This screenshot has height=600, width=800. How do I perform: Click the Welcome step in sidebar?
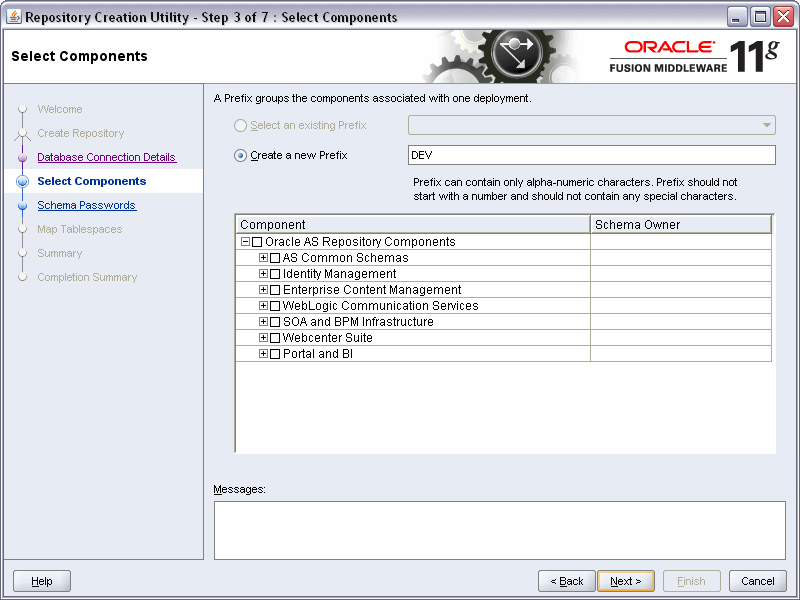(x=60, y=109)
